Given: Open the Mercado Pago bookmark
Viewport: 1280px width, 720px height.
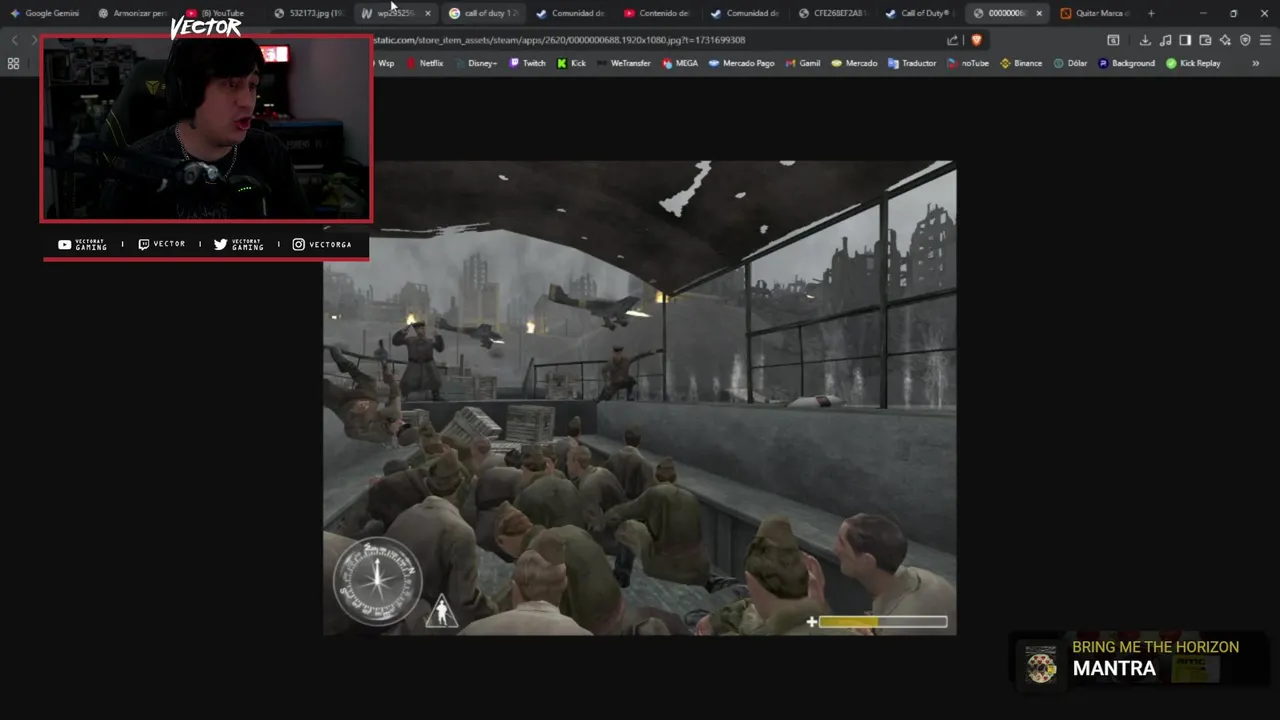Looking at the screenshot, I should coord(742,63).
